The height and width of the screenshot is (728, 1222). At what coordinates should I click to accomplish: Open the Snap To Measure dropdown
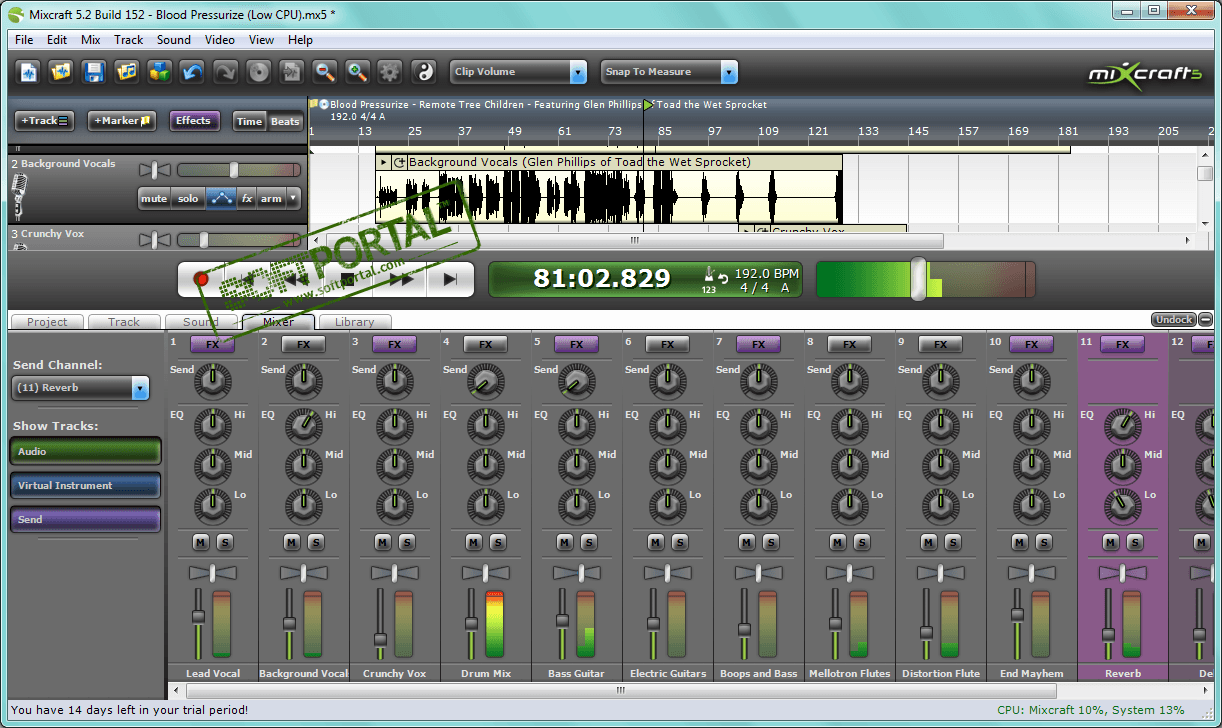coord(729,72)
